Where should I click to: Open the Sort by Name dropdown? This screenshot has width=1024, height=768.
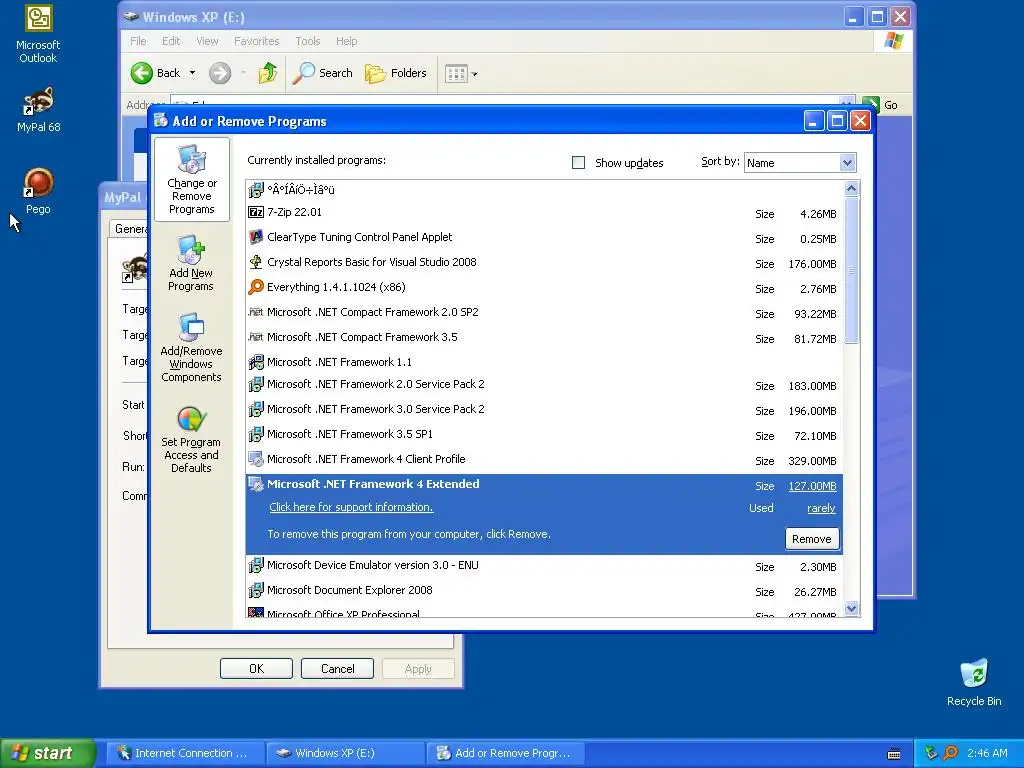pos(847,163)
